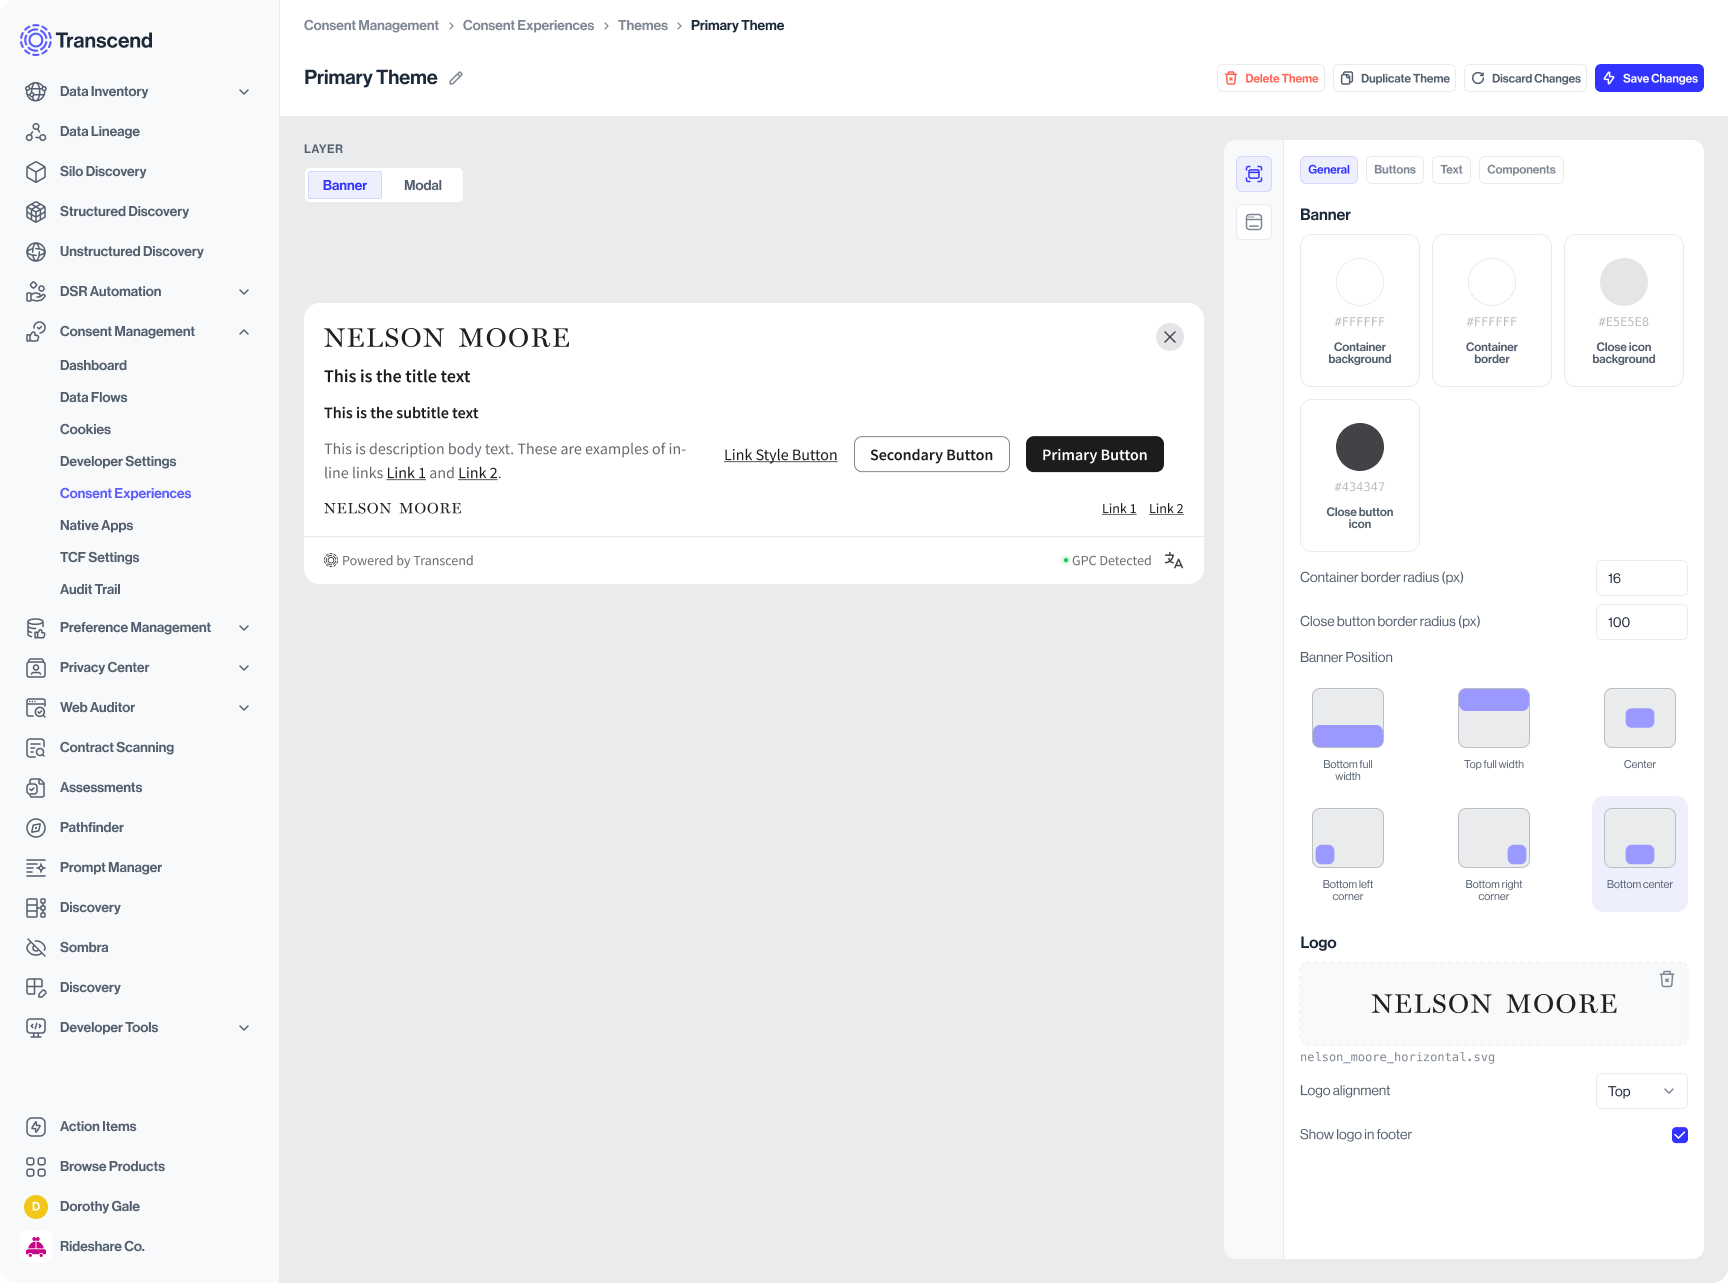The width and height of the screenshot is (1728, 1283).
Task: Click Save Changes button
Action: click(1649, 78)
